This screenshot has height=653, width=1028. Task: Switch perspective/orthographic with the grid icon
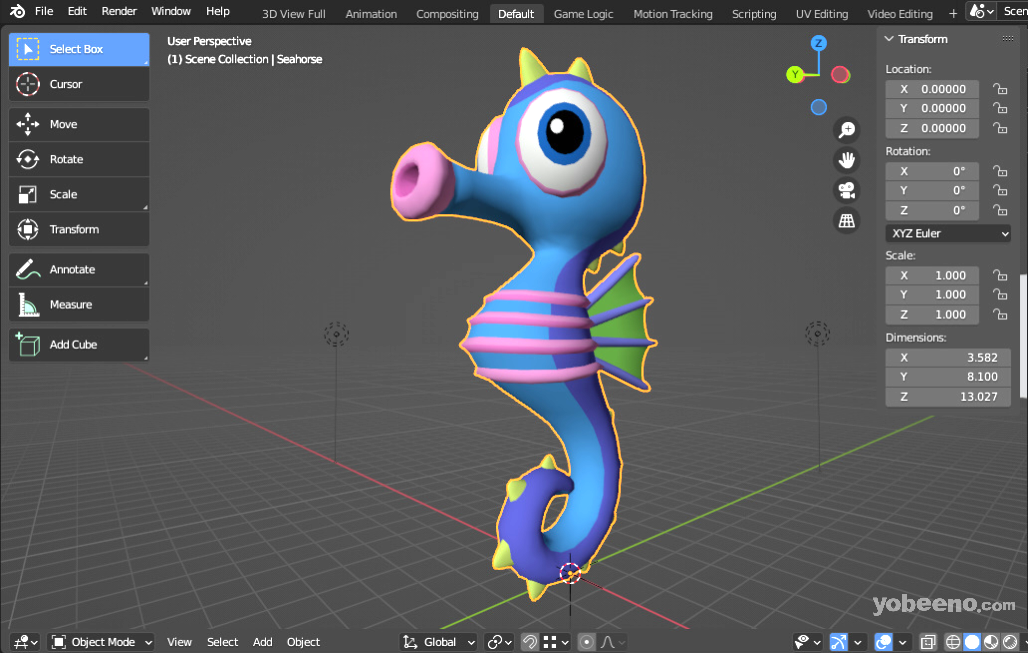(x=846, y=220)
